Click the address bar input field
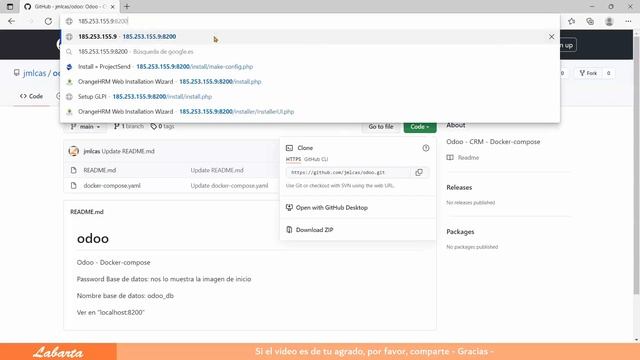640x360 pixels. point(310,21)
